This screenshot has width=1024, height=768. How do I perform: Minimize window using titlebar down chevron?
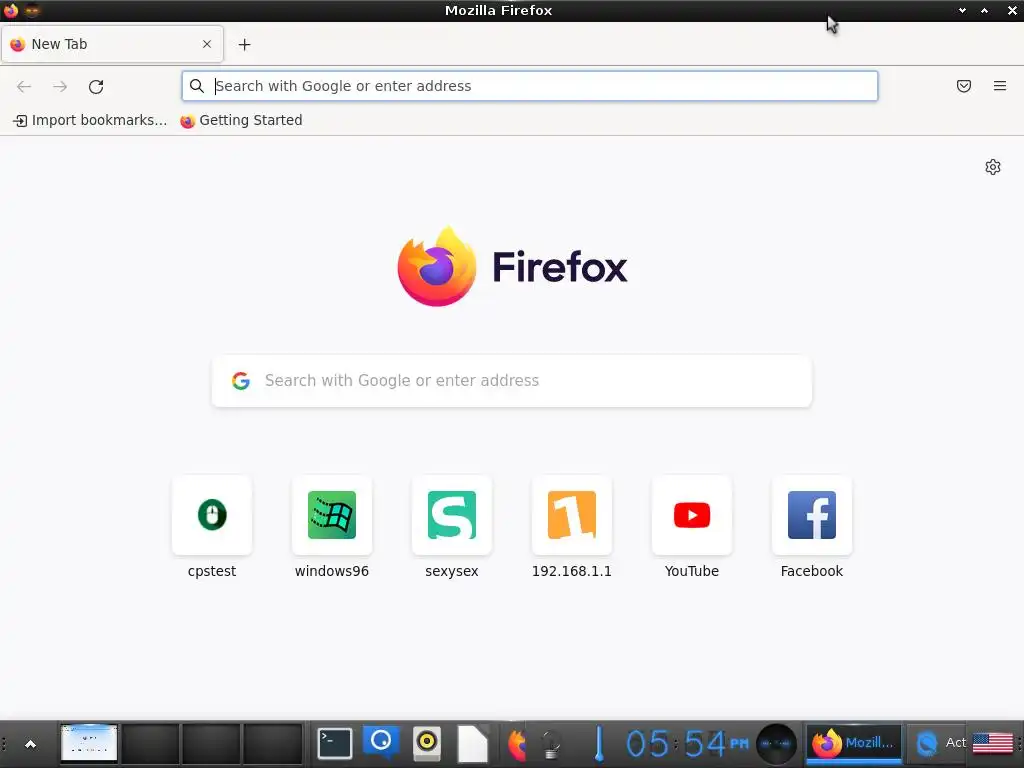pos(962,10)
